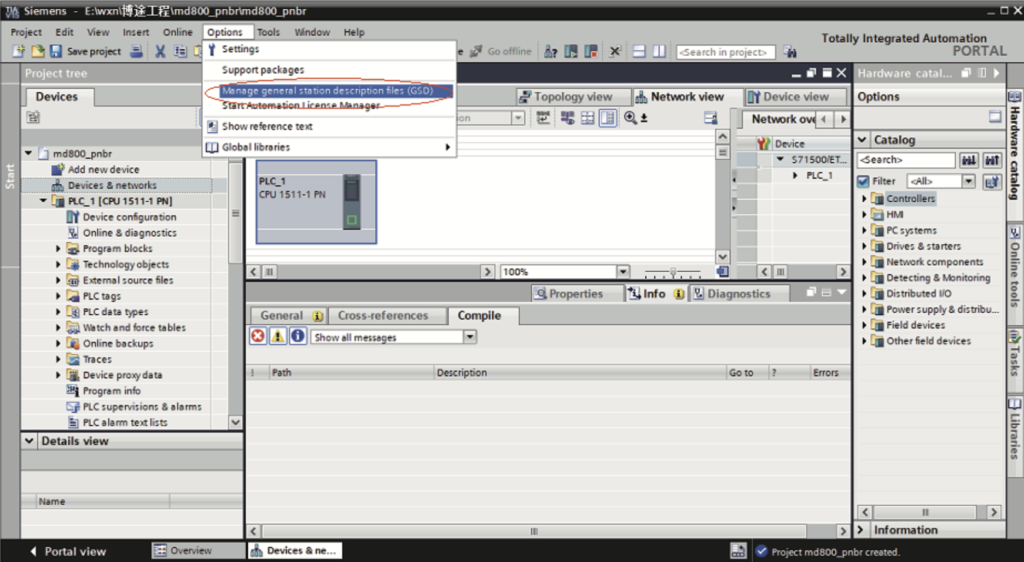Click the Cut scissors icon in toolbar
Screen dimensions: 1024x562
[160, 52]
